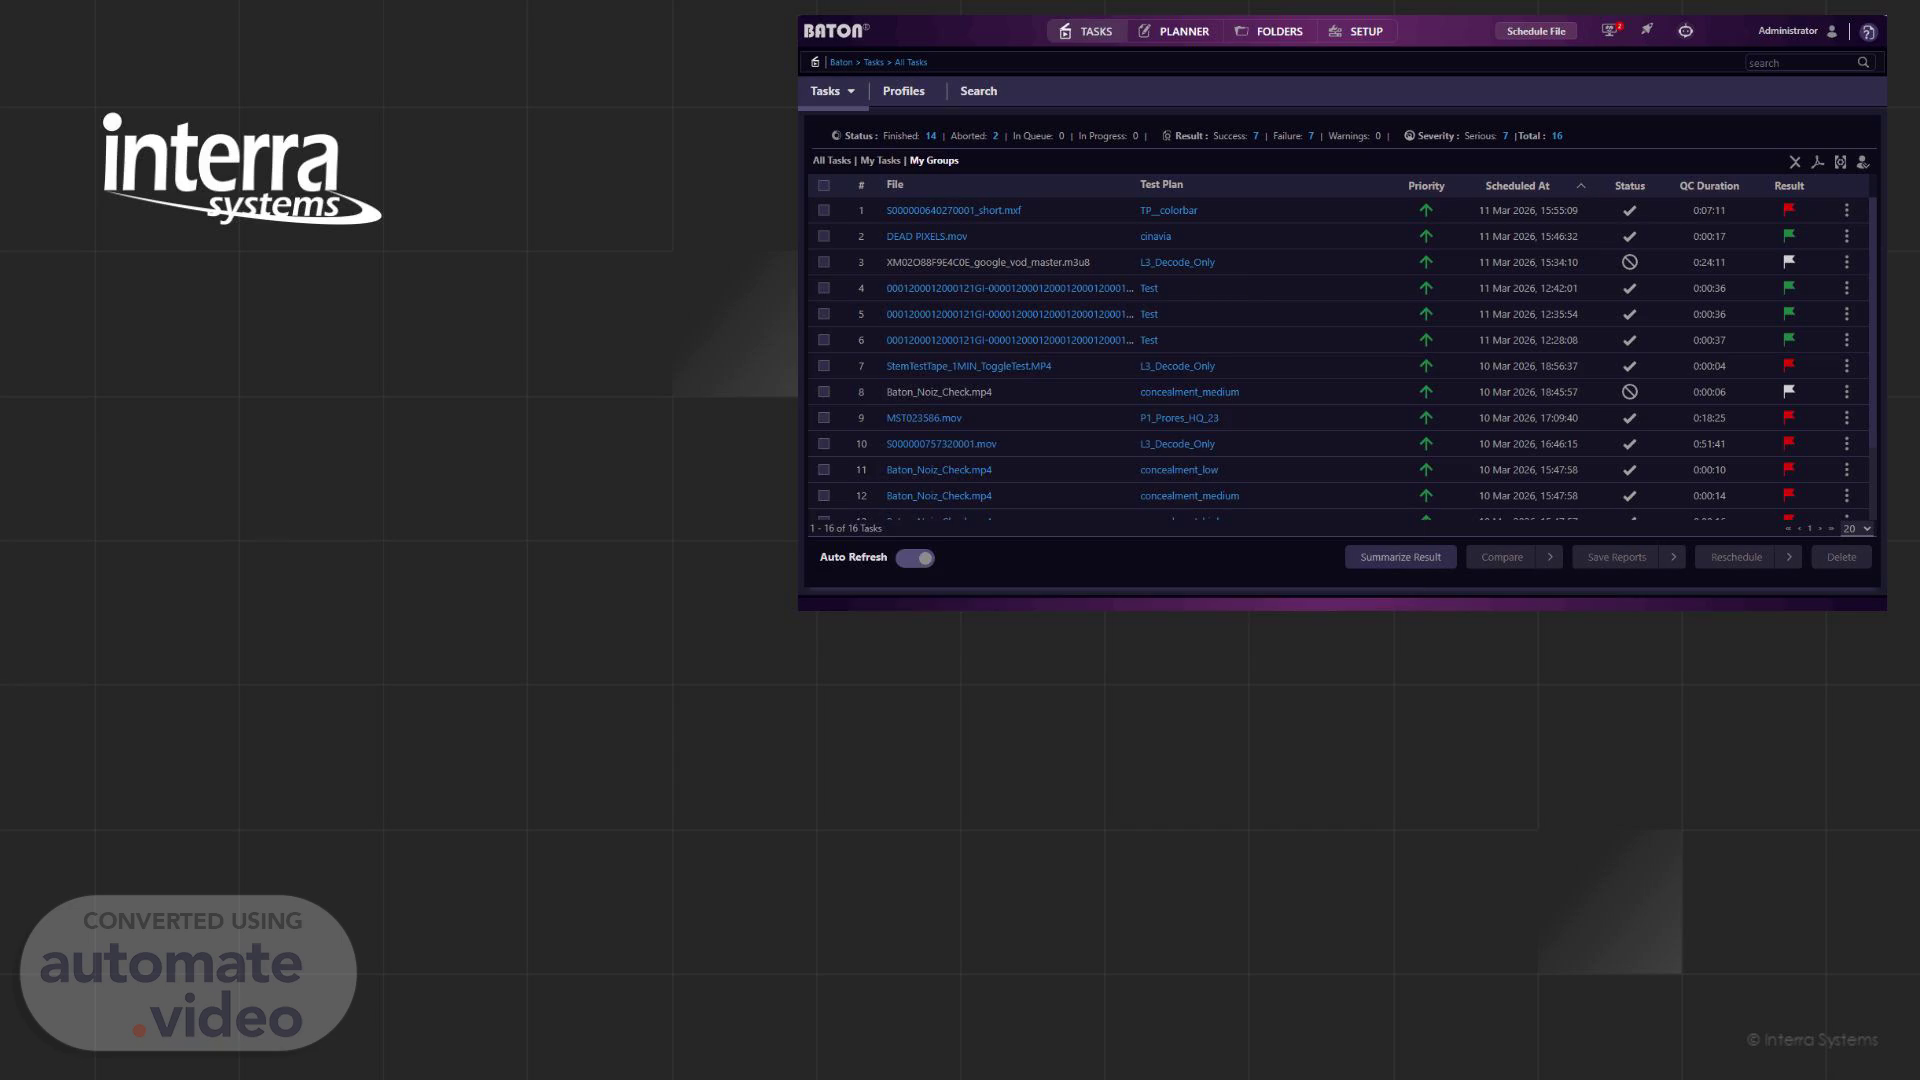The width and height of the screenshot is (1920, 1080).
Task: Open the TP__colorbar test plan link
Action: click(1168, 211)
